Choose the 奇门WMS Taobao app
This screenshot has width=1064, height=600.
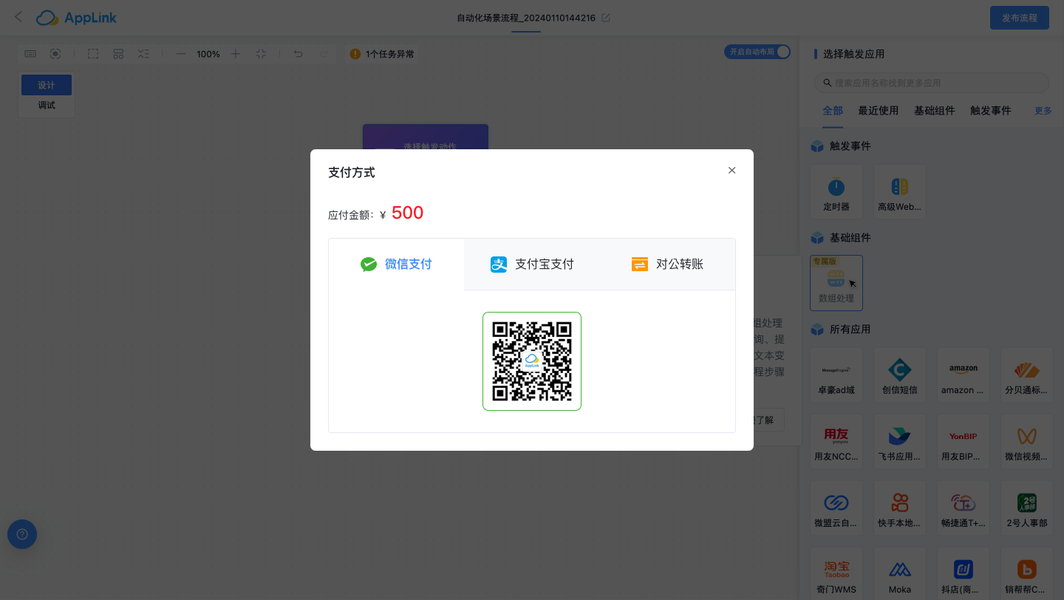click(x=836, y=574)
